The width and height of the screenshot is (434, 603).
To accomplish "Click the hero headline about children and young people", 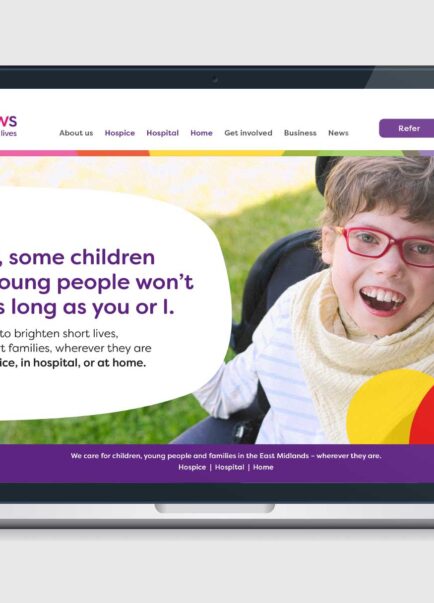I will point(96,283).
